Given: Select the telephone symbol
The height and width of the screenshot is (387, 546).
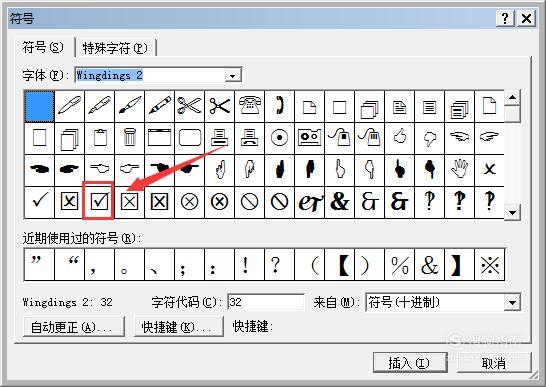Looking at the screenshot, I should 250,106.
